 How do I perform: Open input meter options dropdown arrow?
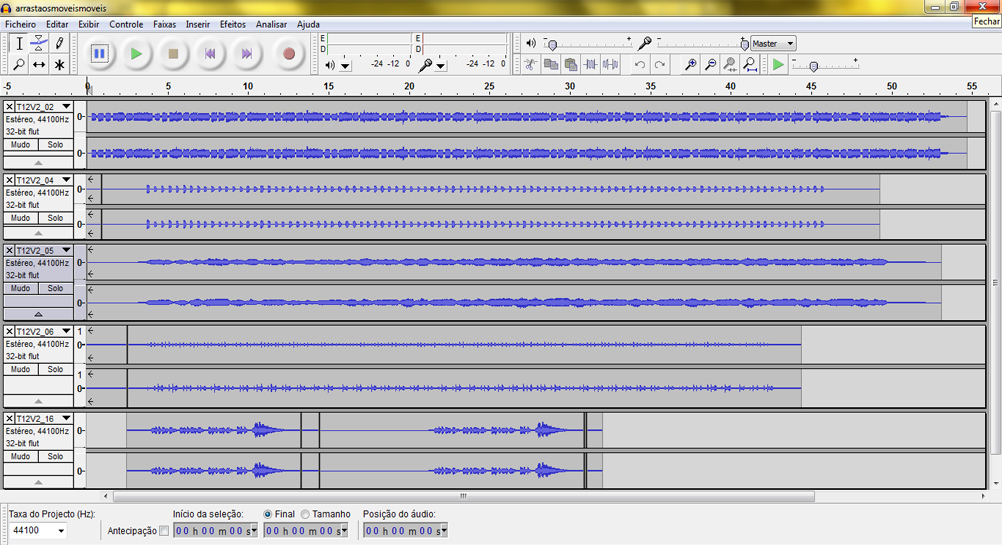(x=440, y=65)
